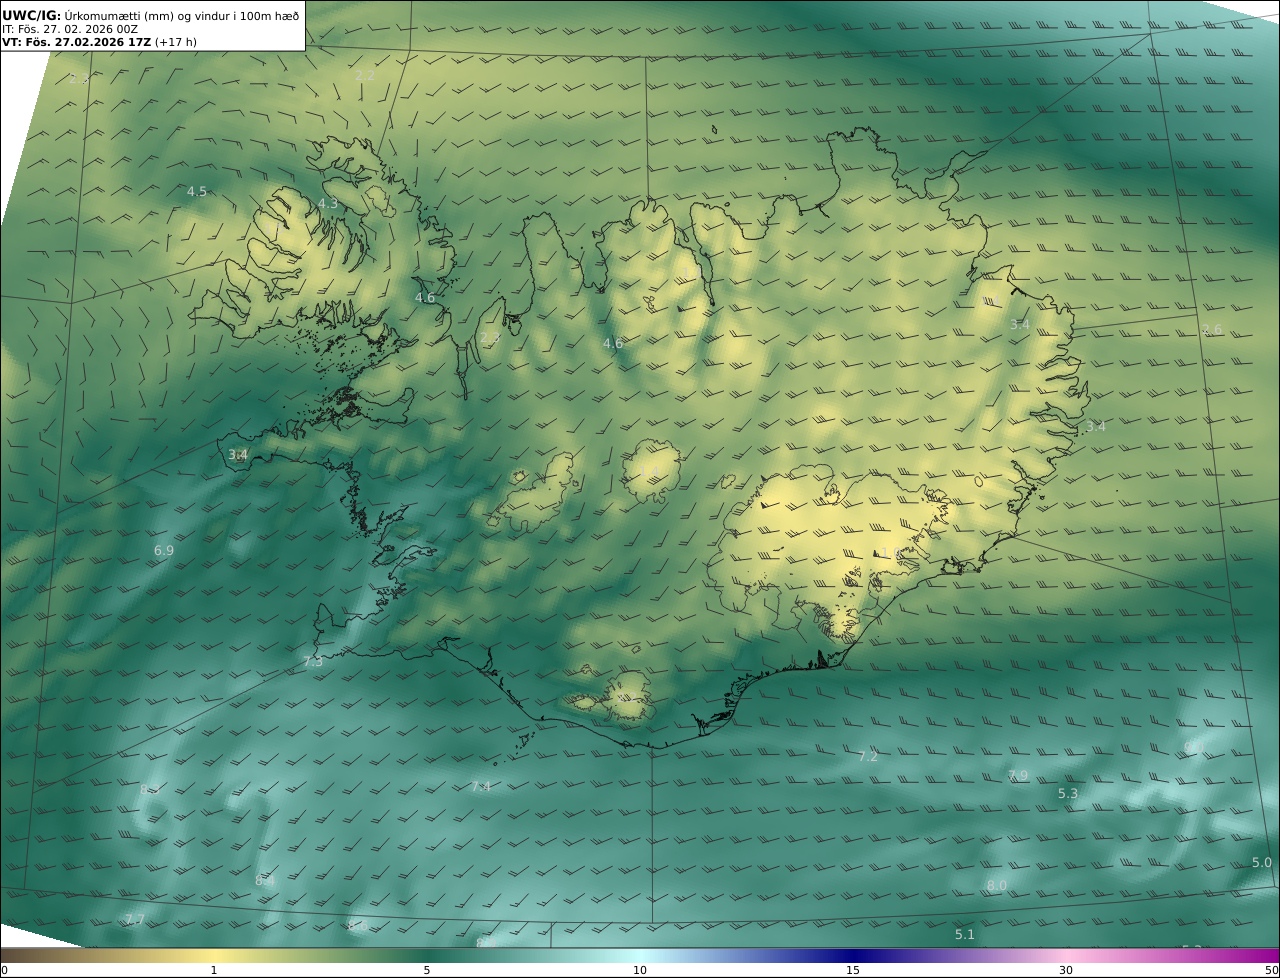Screen dimensions: 1280x978
Task: Click the 5 tick on color scale
Action: click(427, 970)
